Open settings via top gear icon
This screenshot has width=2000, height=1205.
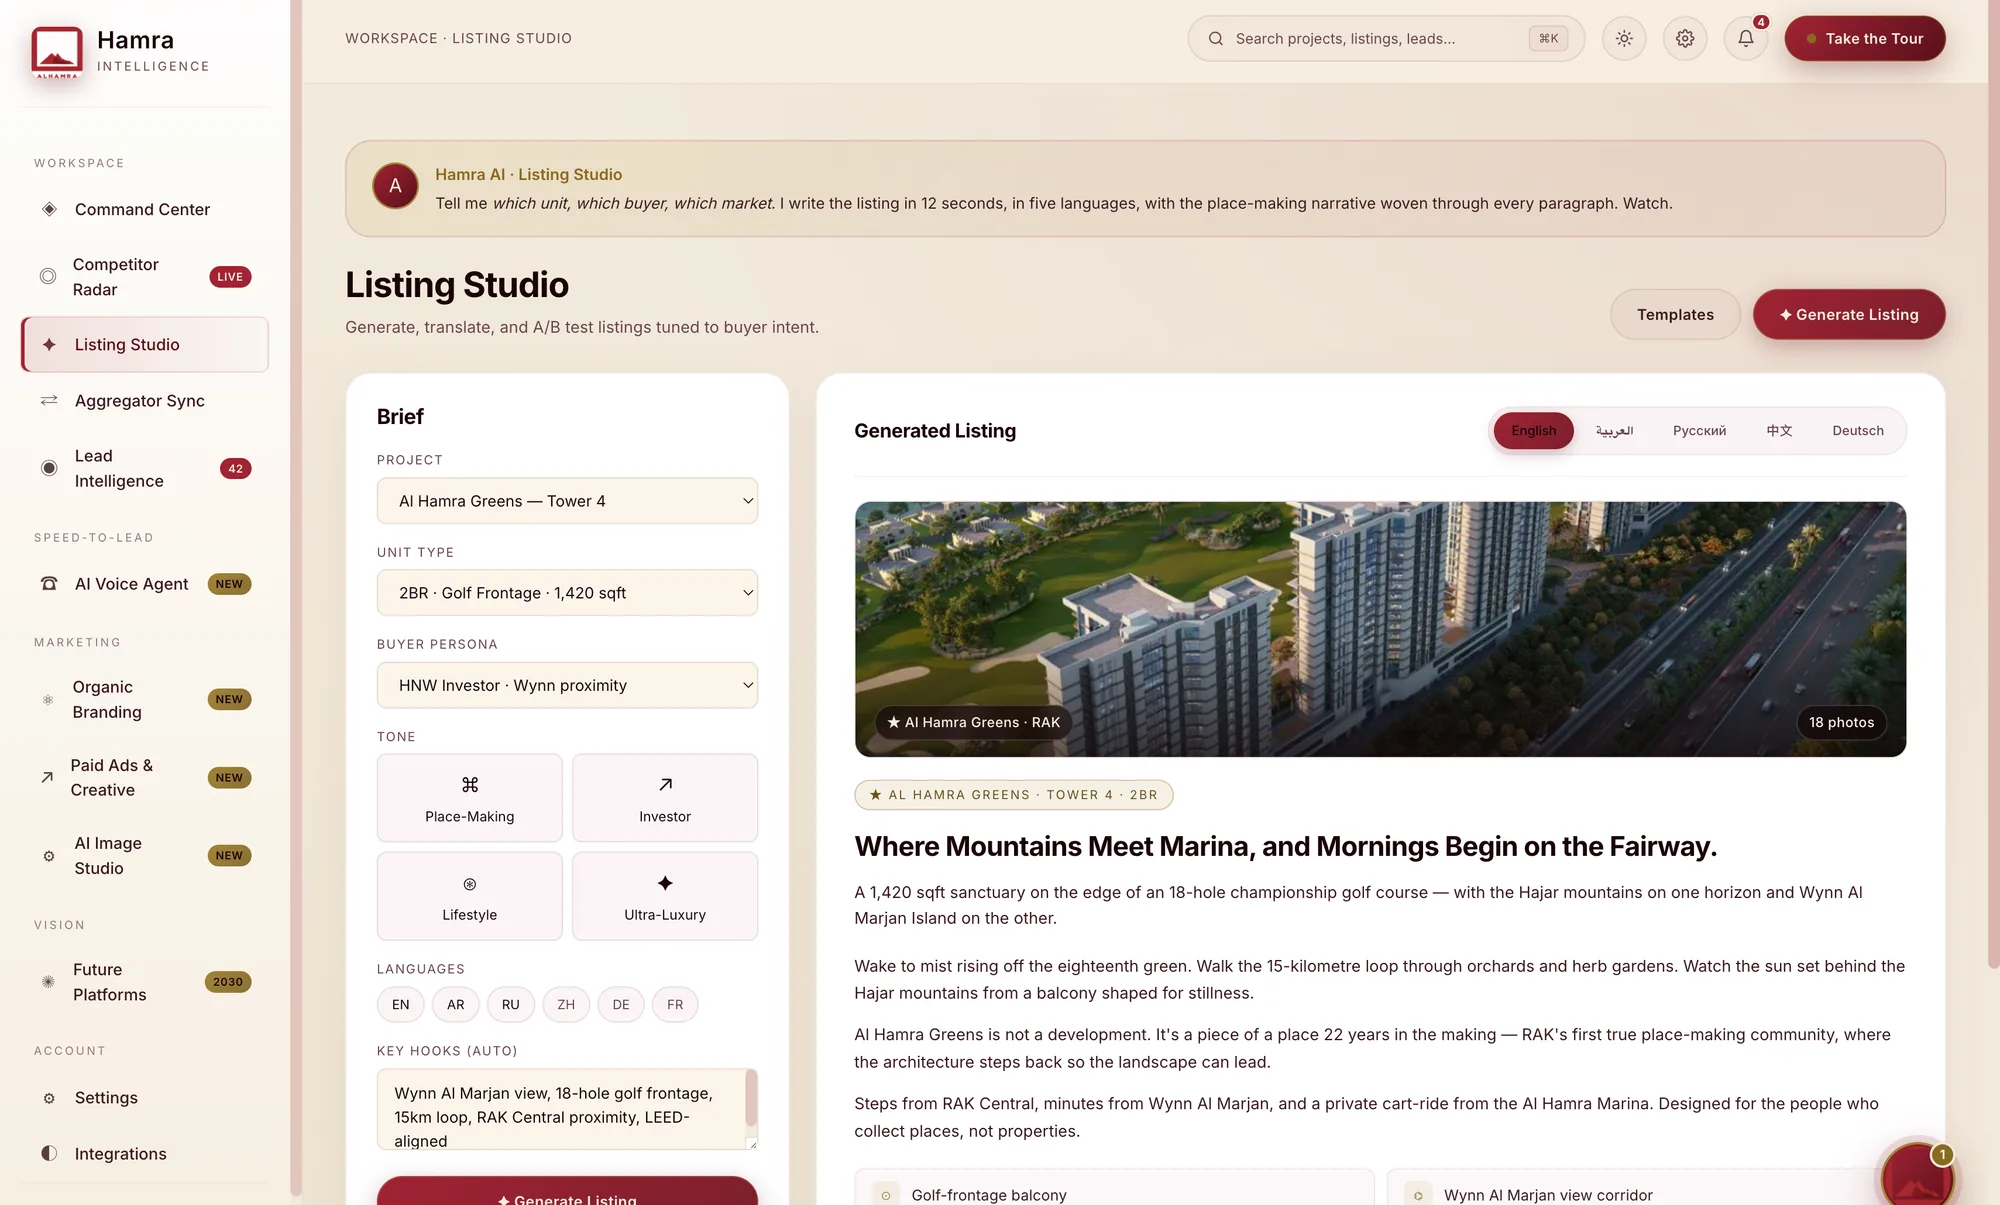point(1685,39)
